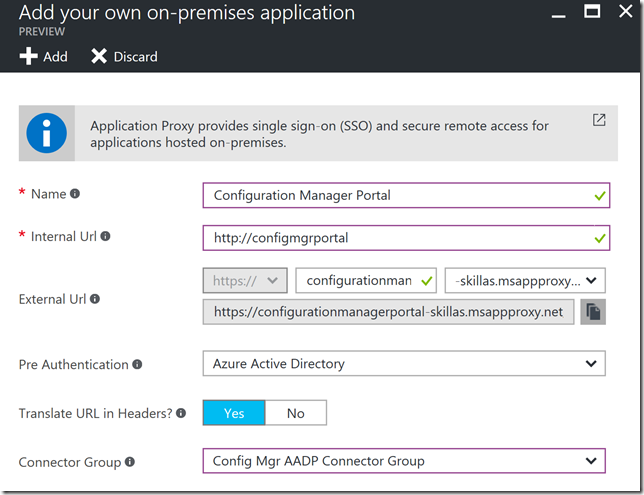Expand the skillas.msappproxy domain dropdown

point(525,282)
